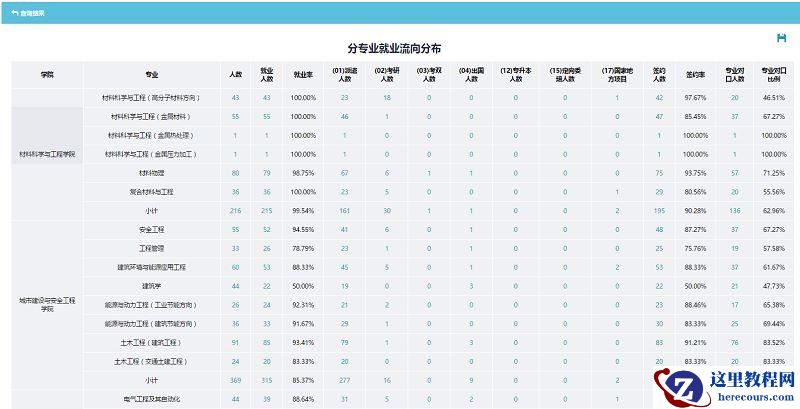Click 50.00% employment rate in 建筑学 row
The height and width of the screenshot is (409, 800).
303,286
